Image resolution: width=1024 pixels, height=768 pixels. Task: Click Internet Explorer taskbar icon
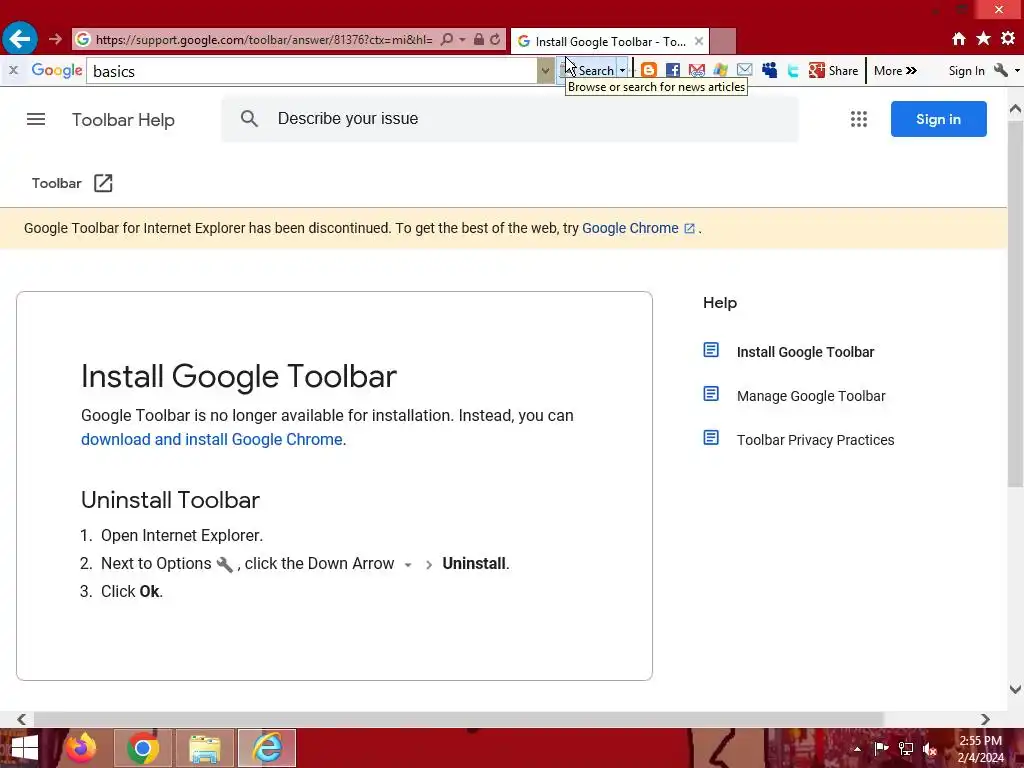pos(267,748)
